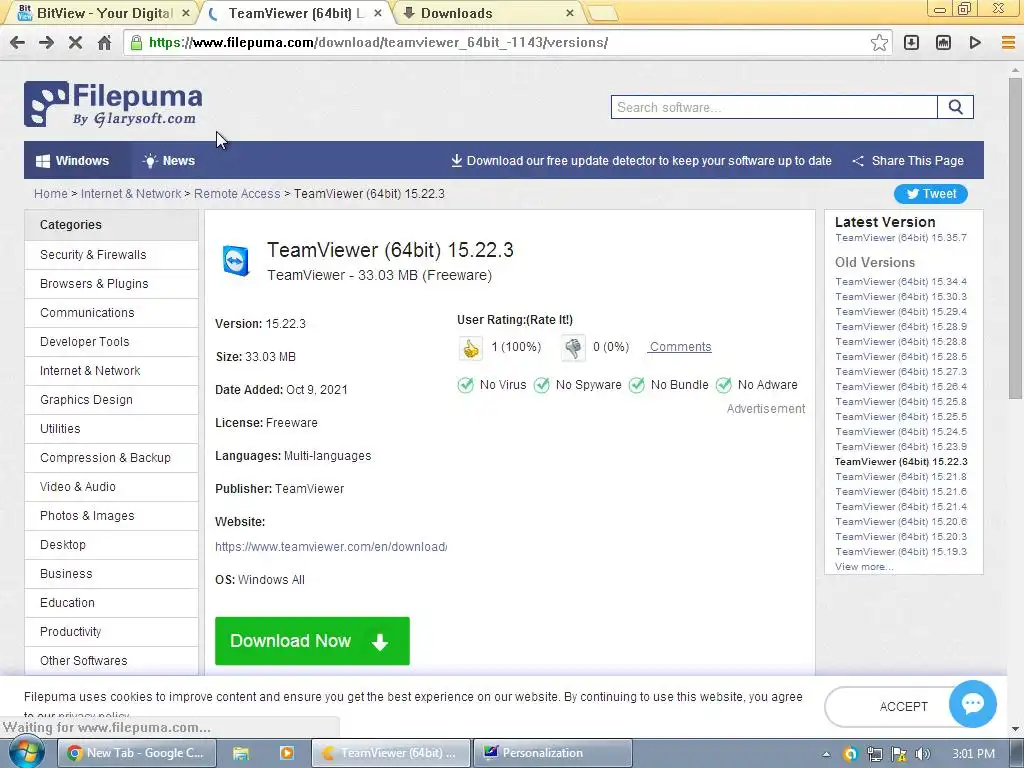Open the chat bubble widget
Screen dimensions: 1024x768
click(972, 704)
